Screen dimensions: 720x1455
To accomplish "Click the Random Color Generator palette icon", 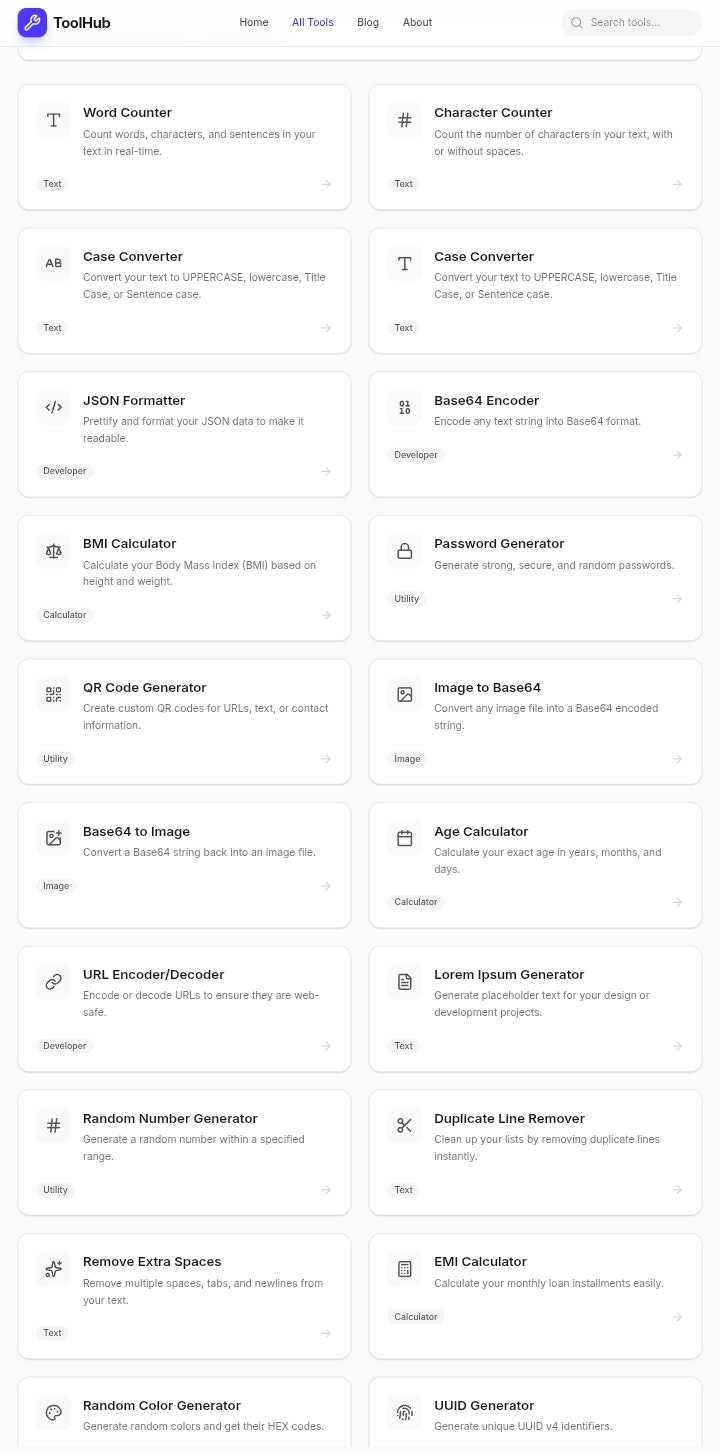I will click(x=53, y=1412).
